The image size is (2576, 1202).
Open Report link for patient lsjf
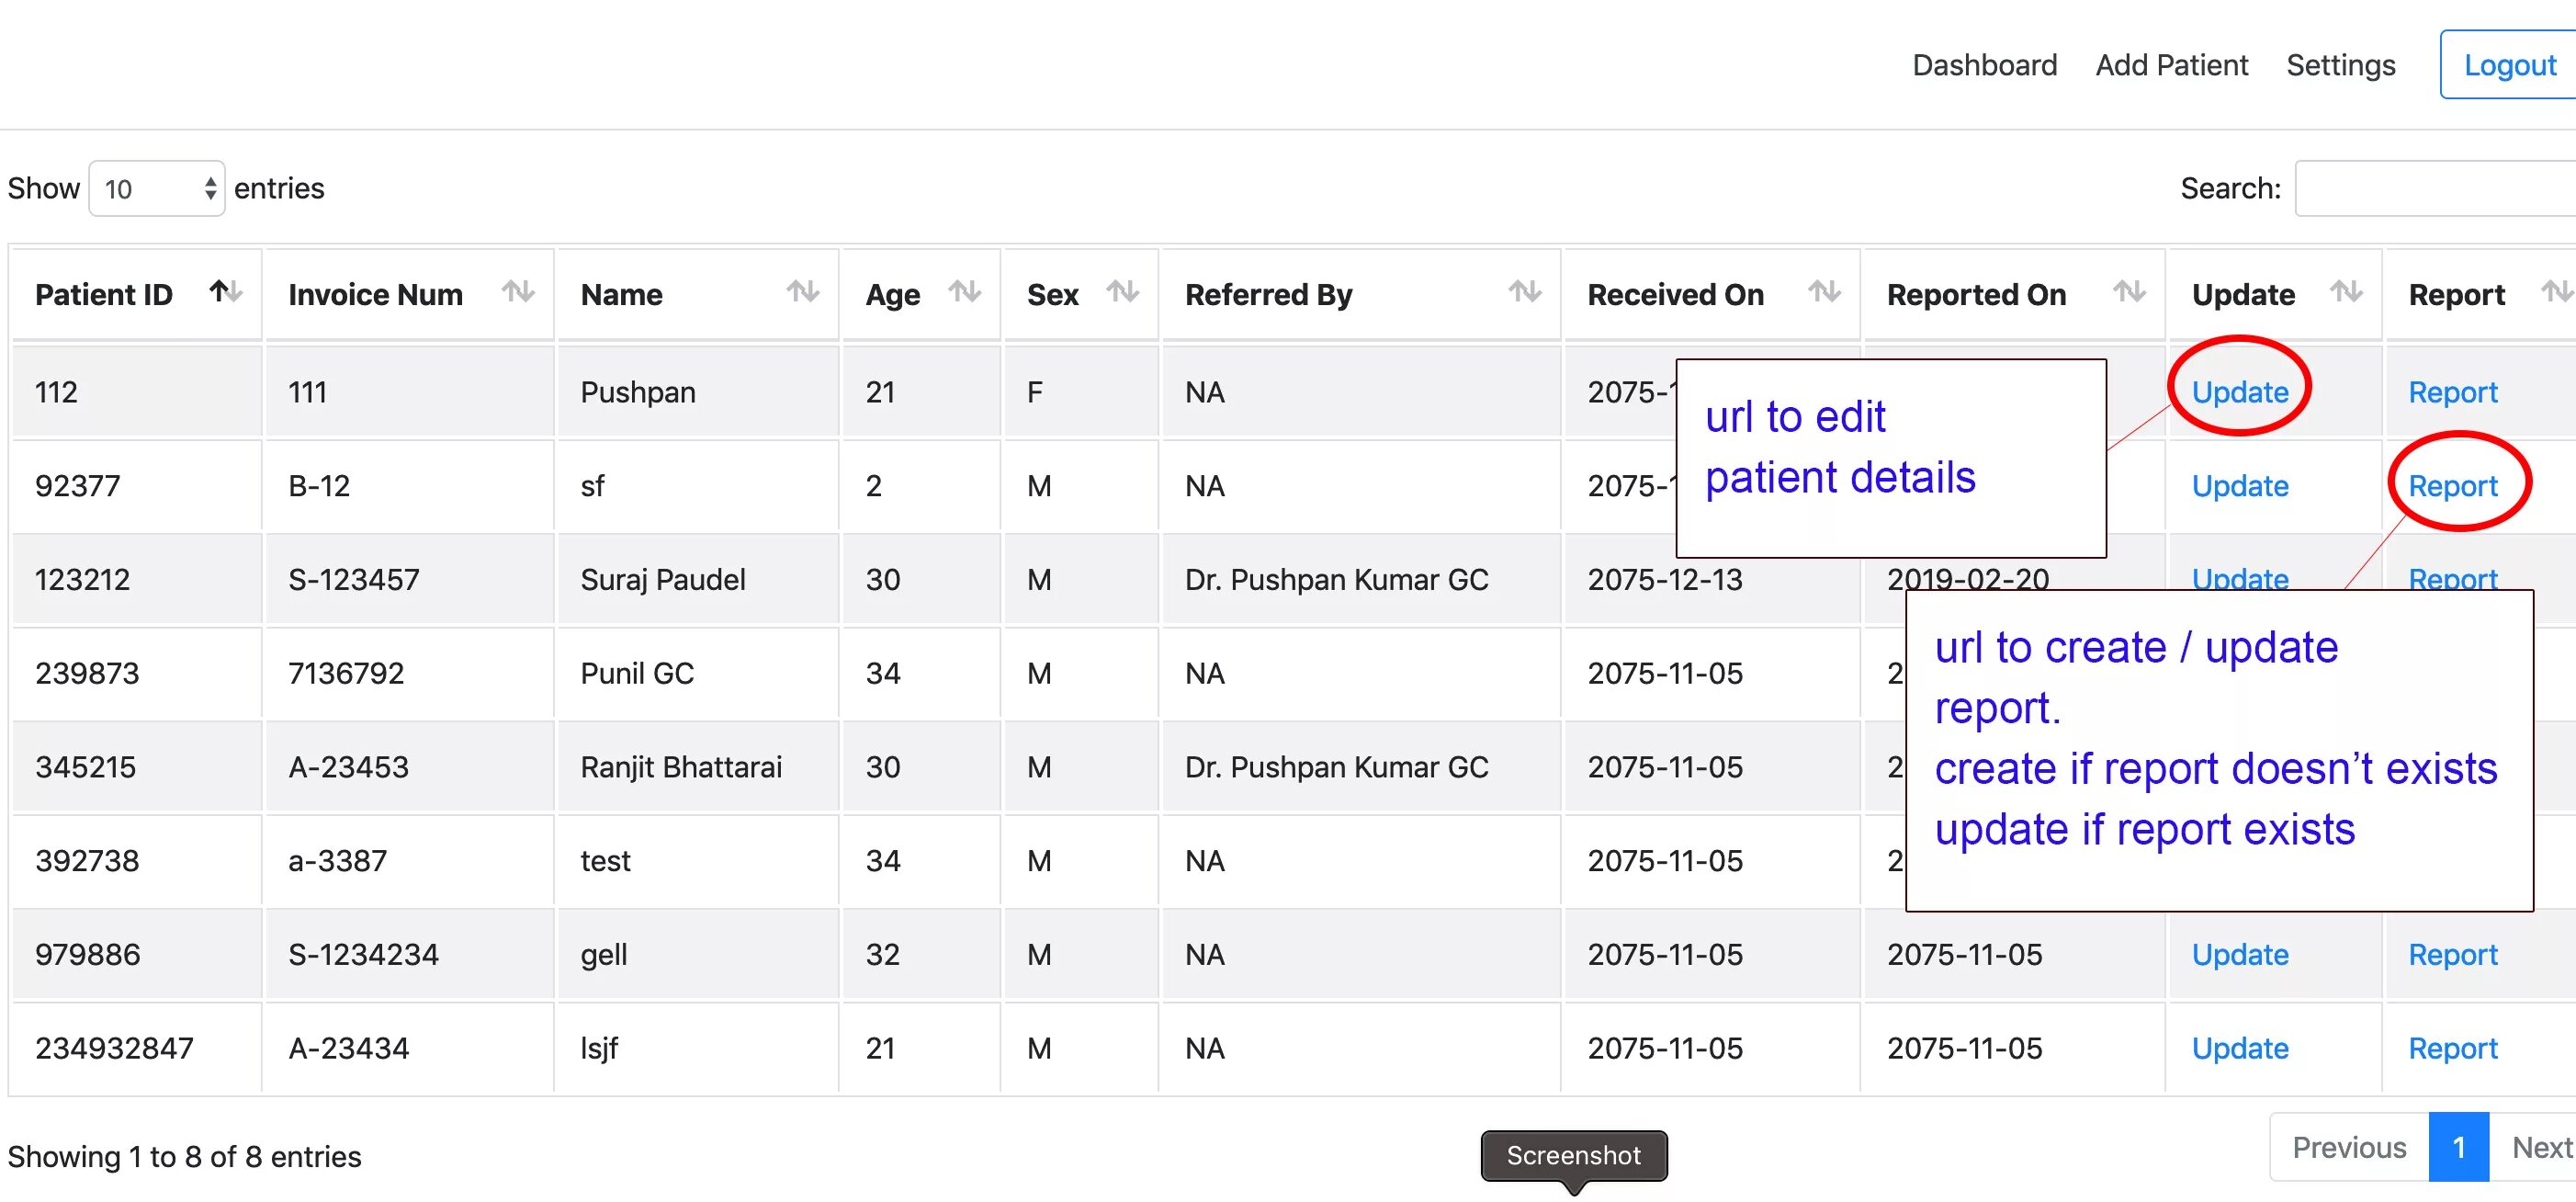click(2452, 1048)
